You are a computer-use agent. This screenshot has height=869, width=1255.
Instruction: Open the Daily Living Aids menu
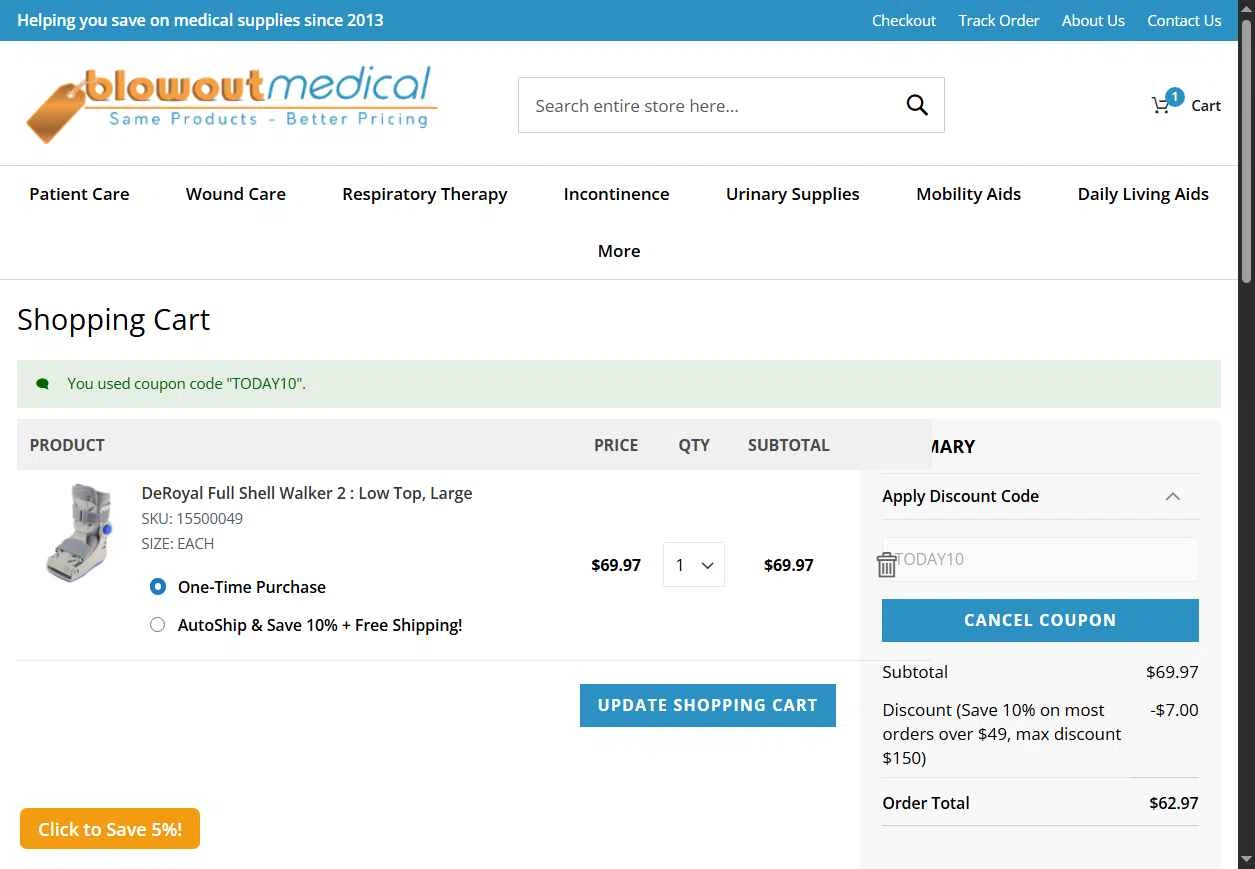click(1143, 194)
